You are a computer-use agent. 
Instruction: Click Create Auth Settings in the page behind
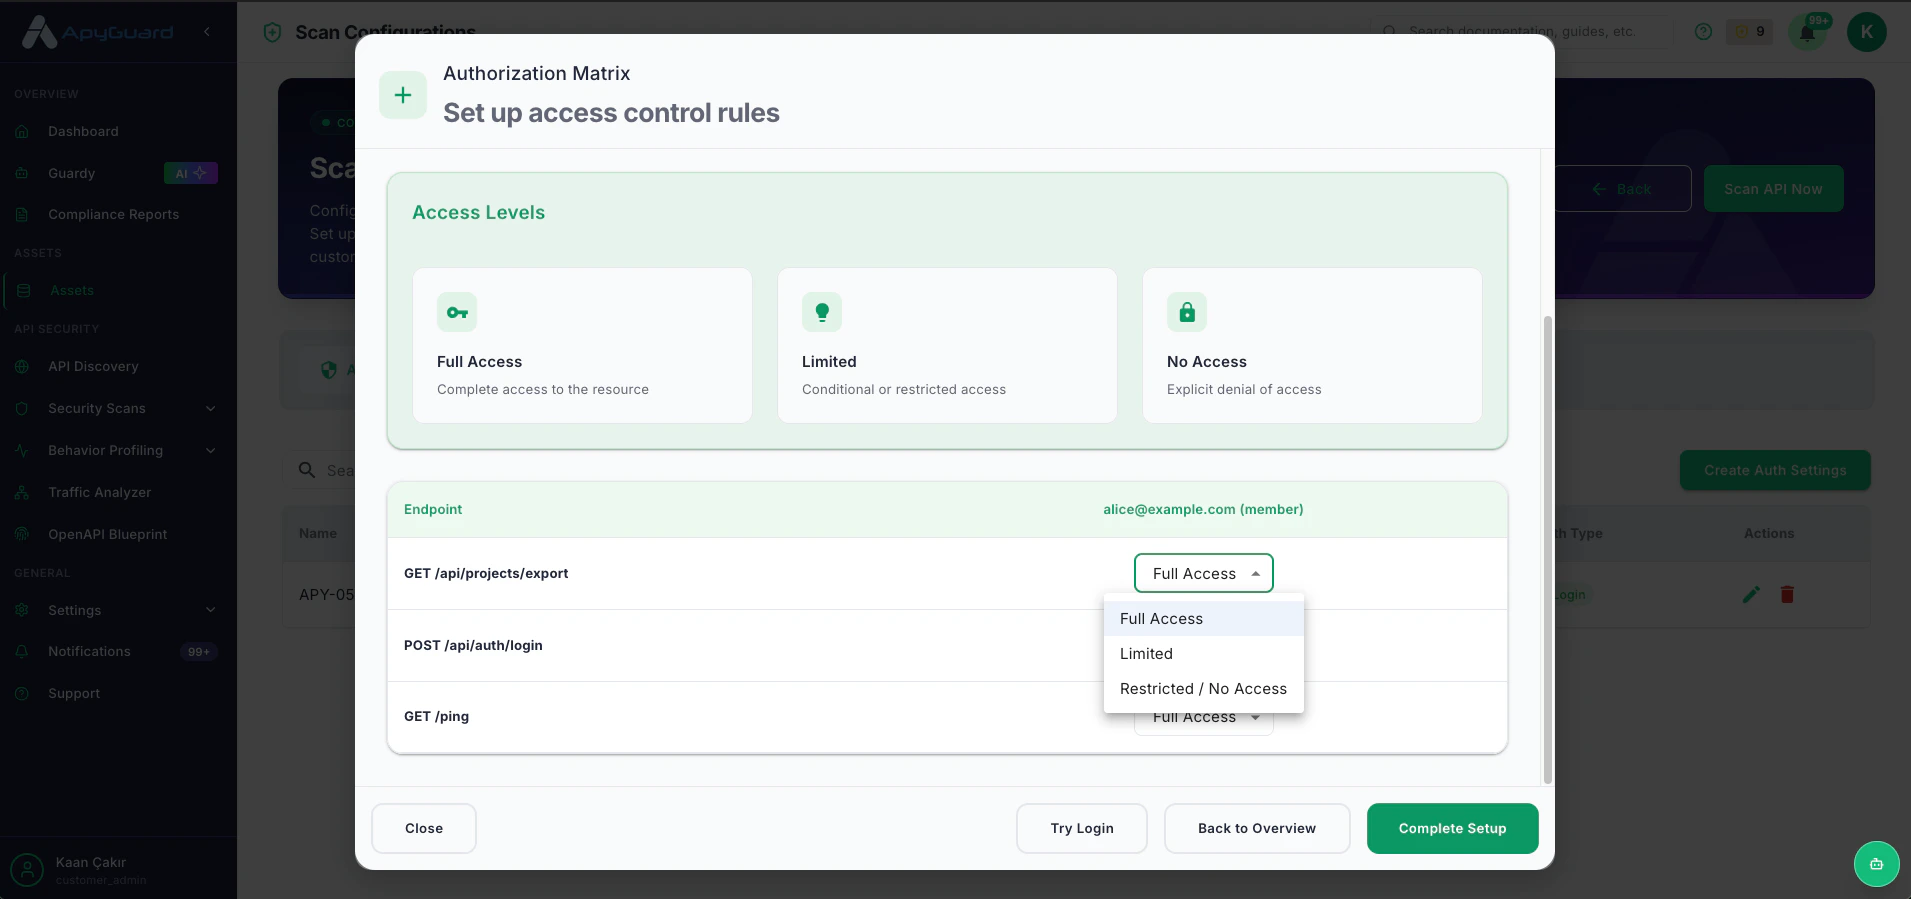click(x=1775, y=470)
